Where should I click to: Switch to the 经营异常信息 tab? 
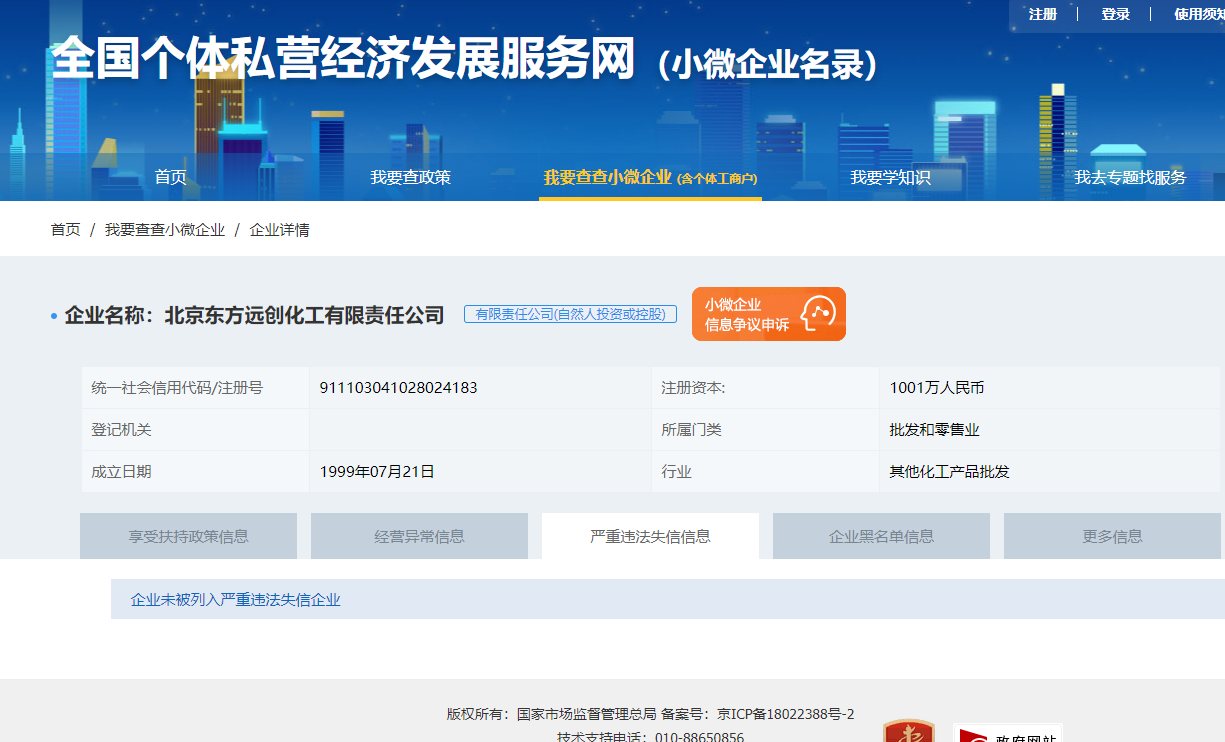(x=419, y=536)
